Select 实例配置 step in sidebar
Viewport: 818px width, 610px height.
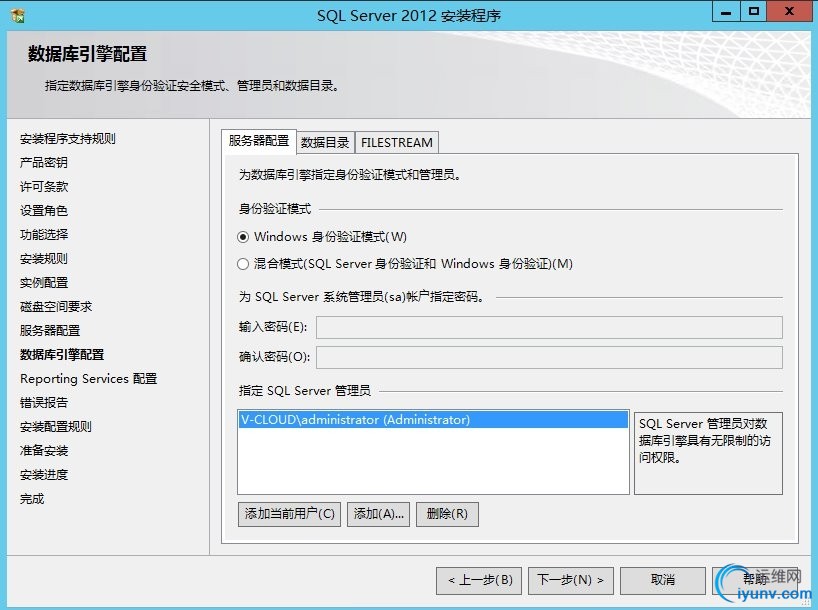(x=44, y=283)
